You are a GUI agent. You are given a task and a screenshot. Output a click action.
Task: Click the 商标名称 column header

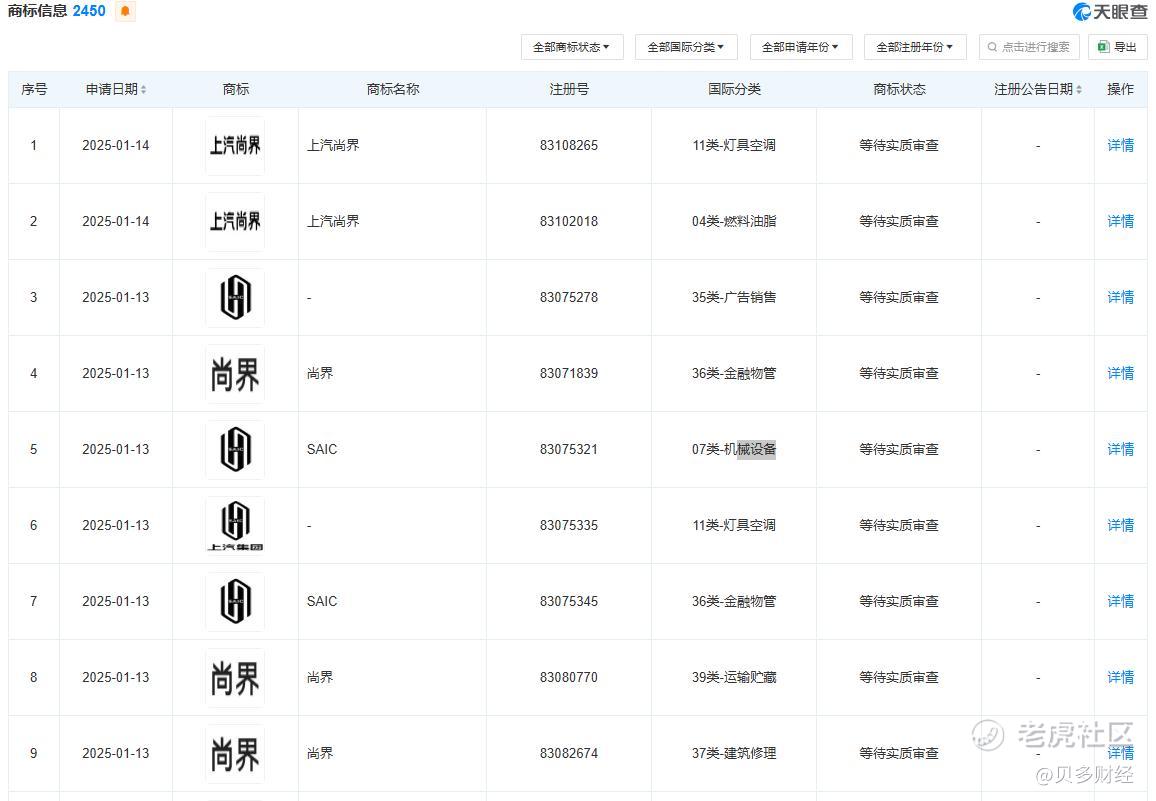pyautogui.click(x=393, y=89)
